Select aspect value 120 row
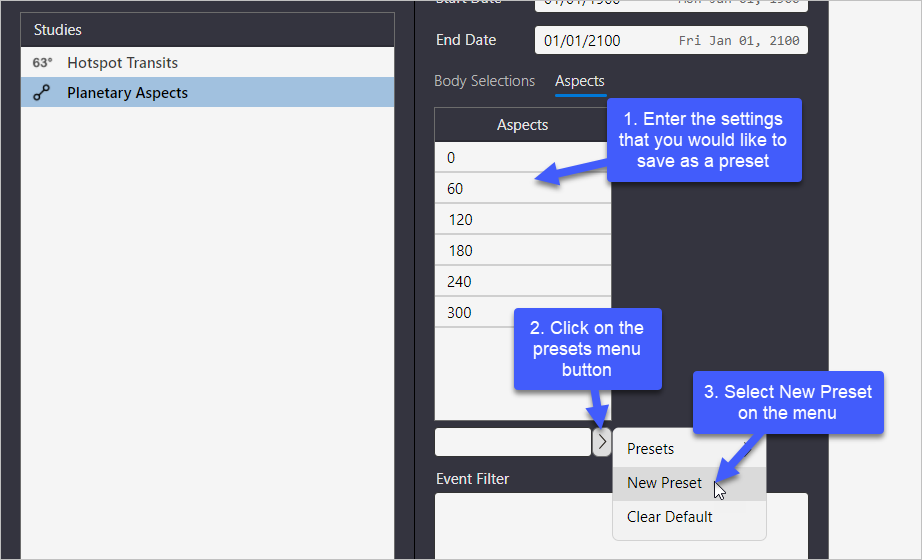This screenshot has width=922, height=560. tap(522, 219)
